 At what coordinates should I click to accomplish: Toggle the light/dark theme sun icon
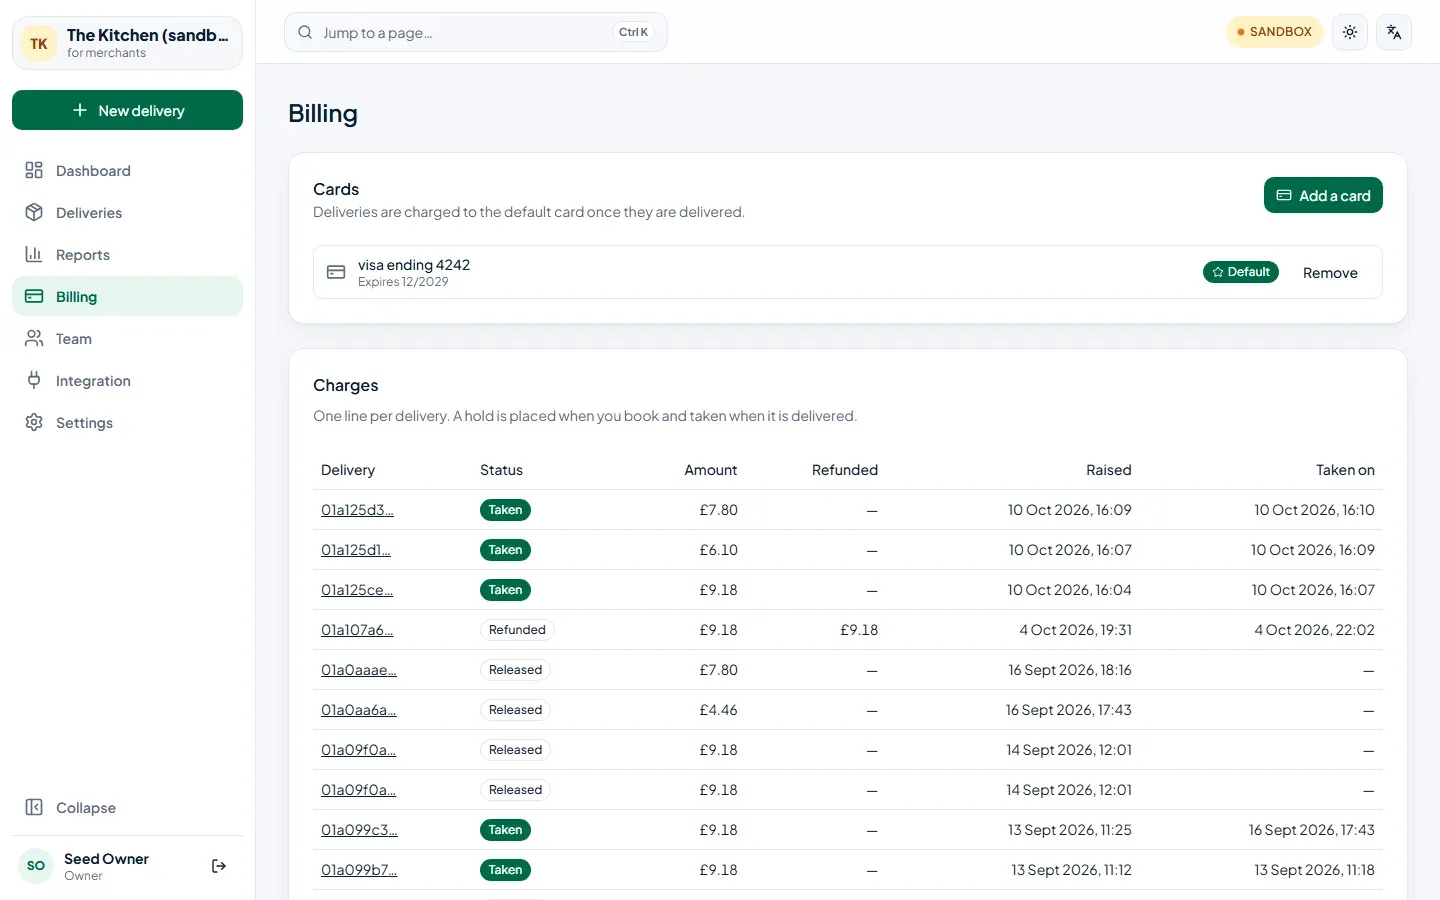click(1350, 32)
